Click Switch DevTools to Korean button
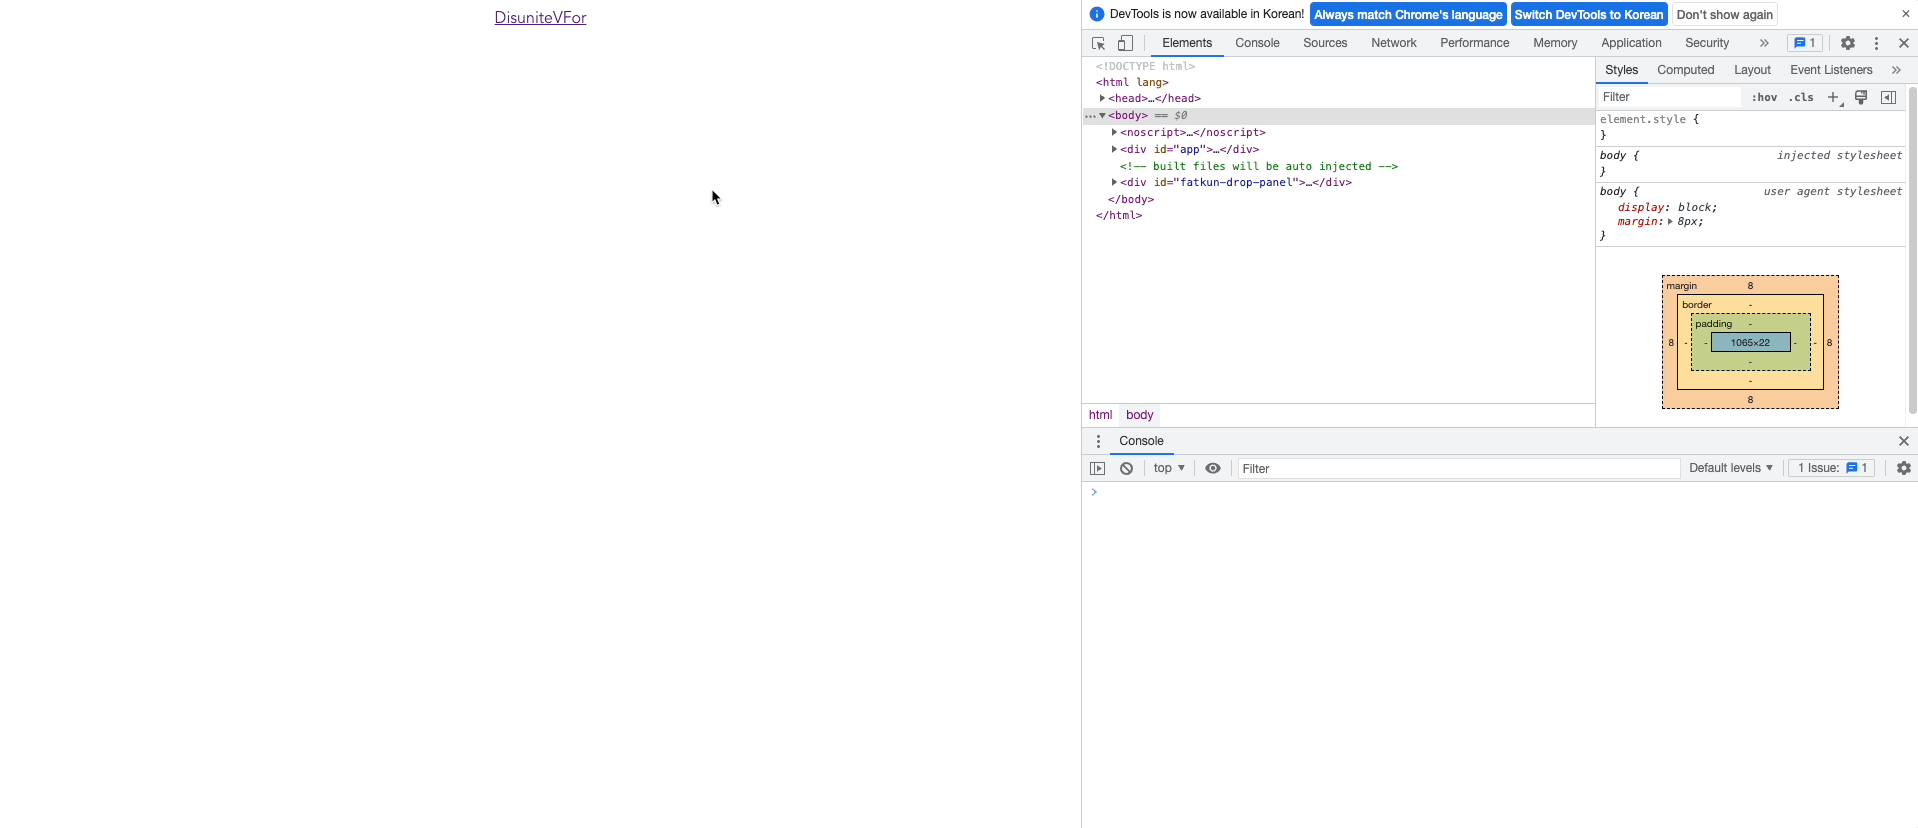Viewport: 1918px width, 828px height. pos(1588,14)
